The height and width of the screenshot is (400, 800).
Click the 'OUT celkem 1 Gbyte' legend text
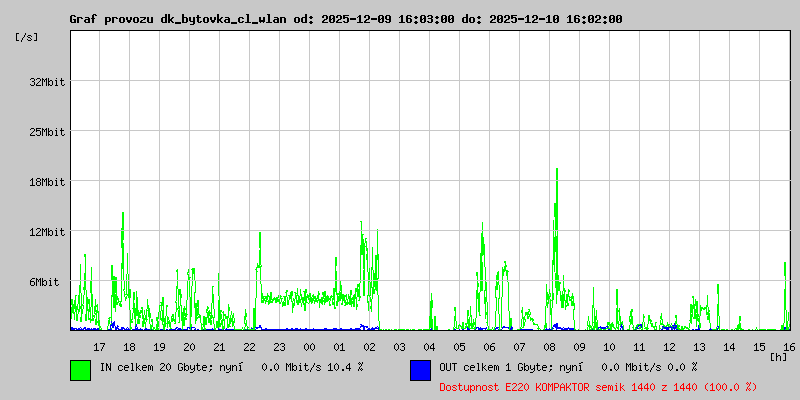(496, 367)
